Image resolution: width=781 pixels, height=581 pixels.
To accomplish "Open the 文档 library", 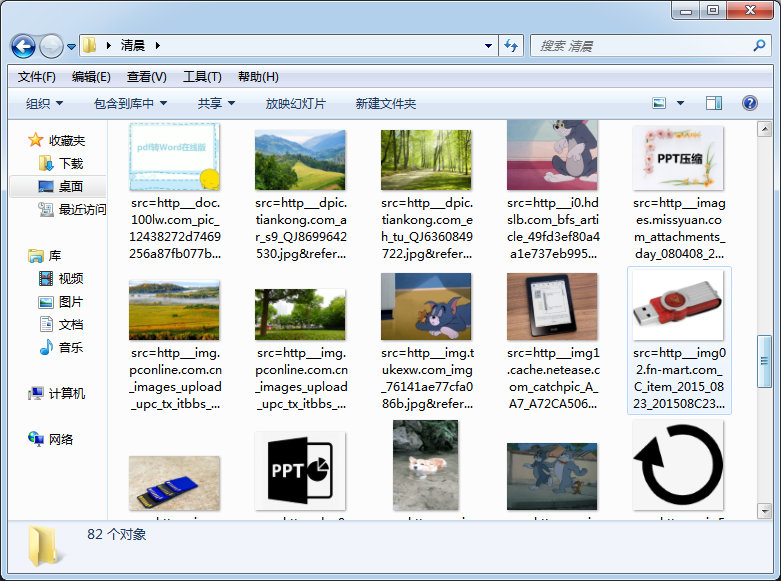I will (61, 324).
